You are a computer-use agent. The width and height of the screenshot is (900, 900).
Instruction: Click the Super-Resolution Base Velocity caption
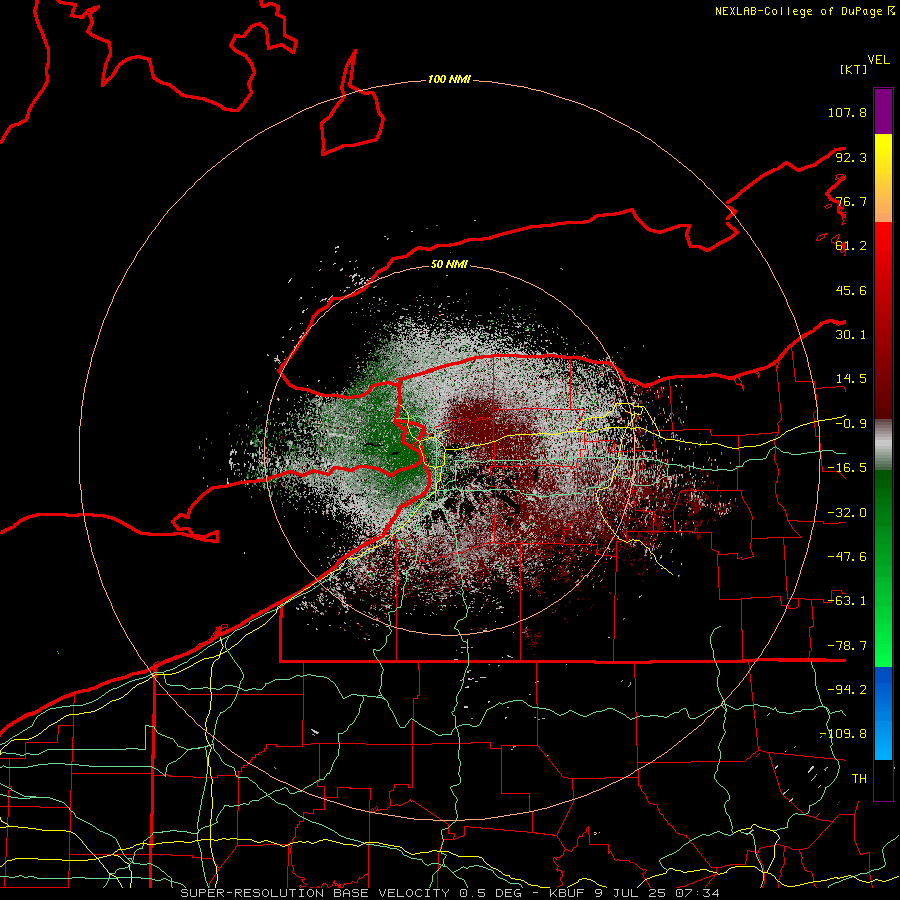(x=449, y=893)
